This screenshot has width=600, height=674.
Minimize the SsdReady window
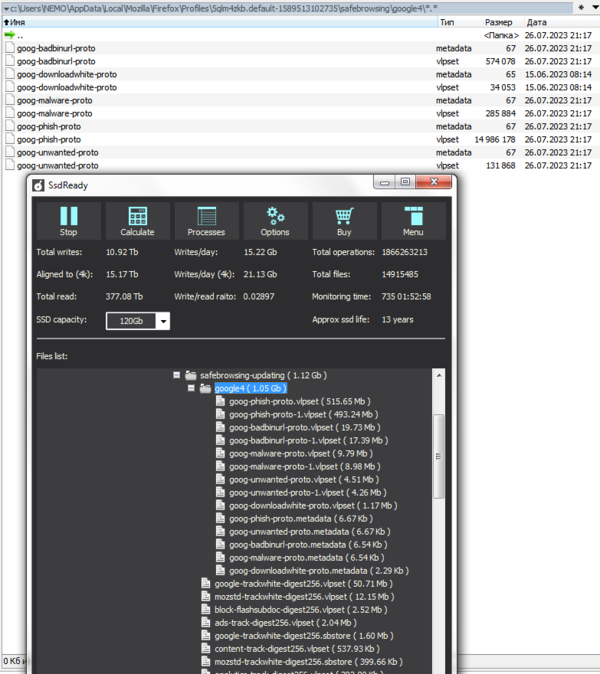[384, 182]
